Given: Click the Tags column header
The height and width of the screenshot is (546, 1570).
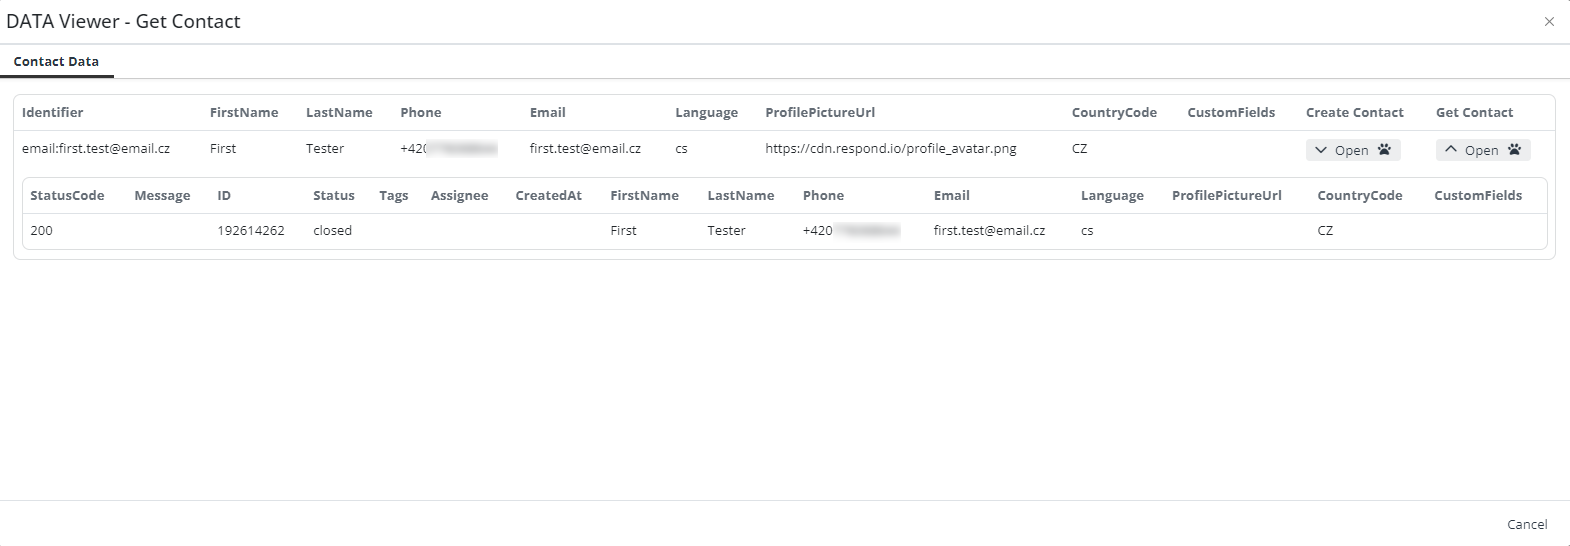Looking at the screenshot, I should point(393,196).
